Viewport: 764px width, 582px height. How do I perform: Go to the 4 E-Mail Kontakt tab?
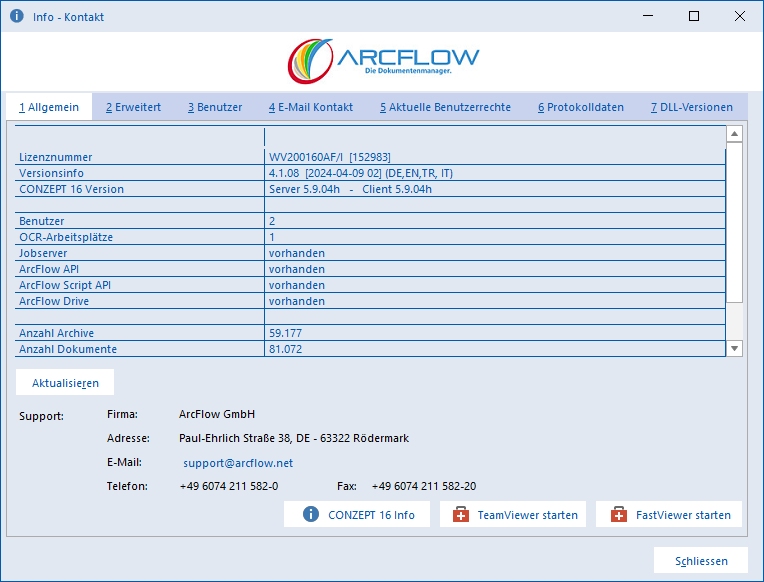point(311,107)
